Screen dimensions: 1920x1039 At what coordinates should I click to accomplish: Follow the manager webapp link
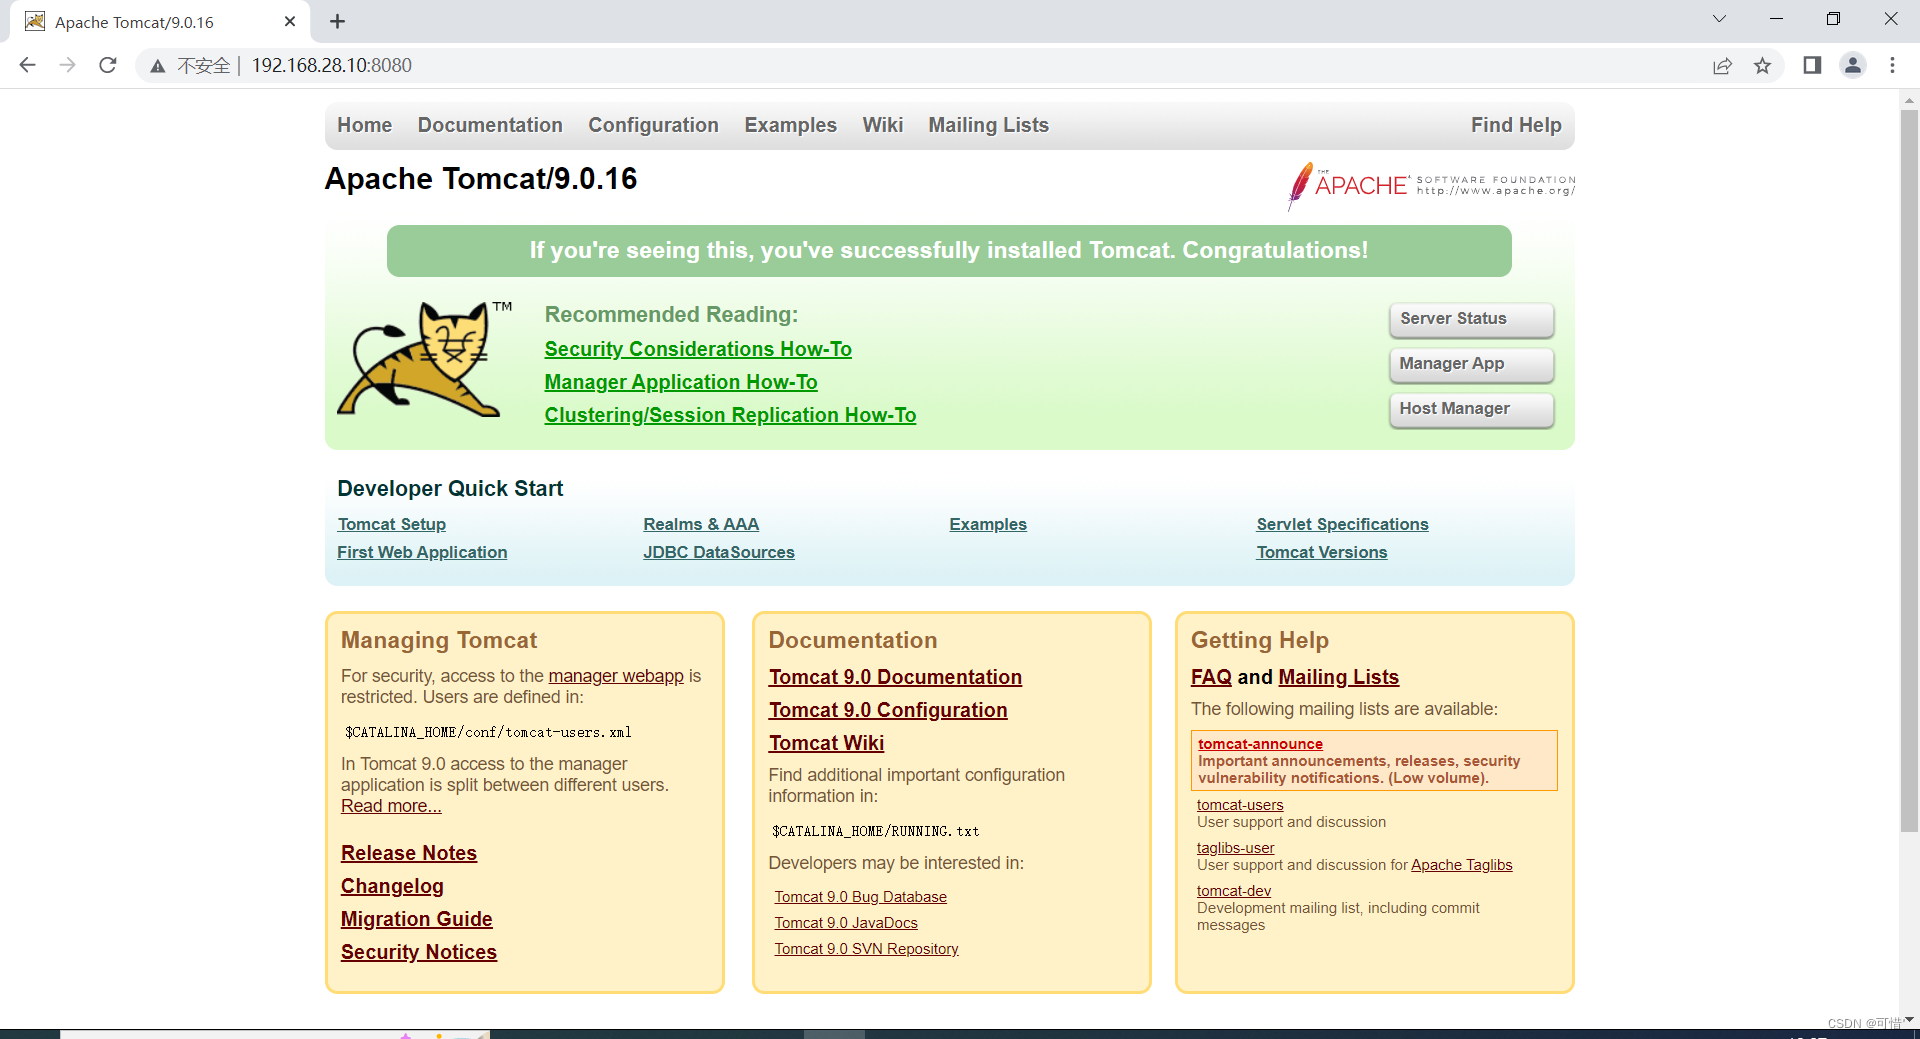pos(616,676)
